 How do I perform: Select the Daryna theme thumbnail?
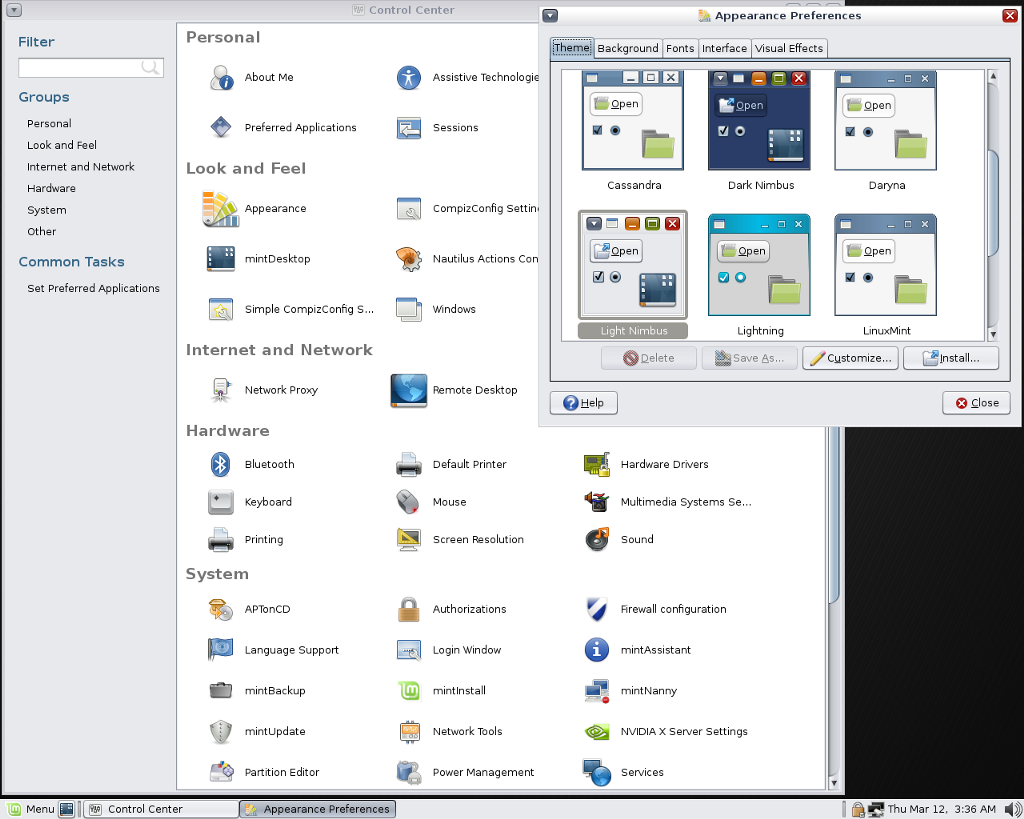886,121
